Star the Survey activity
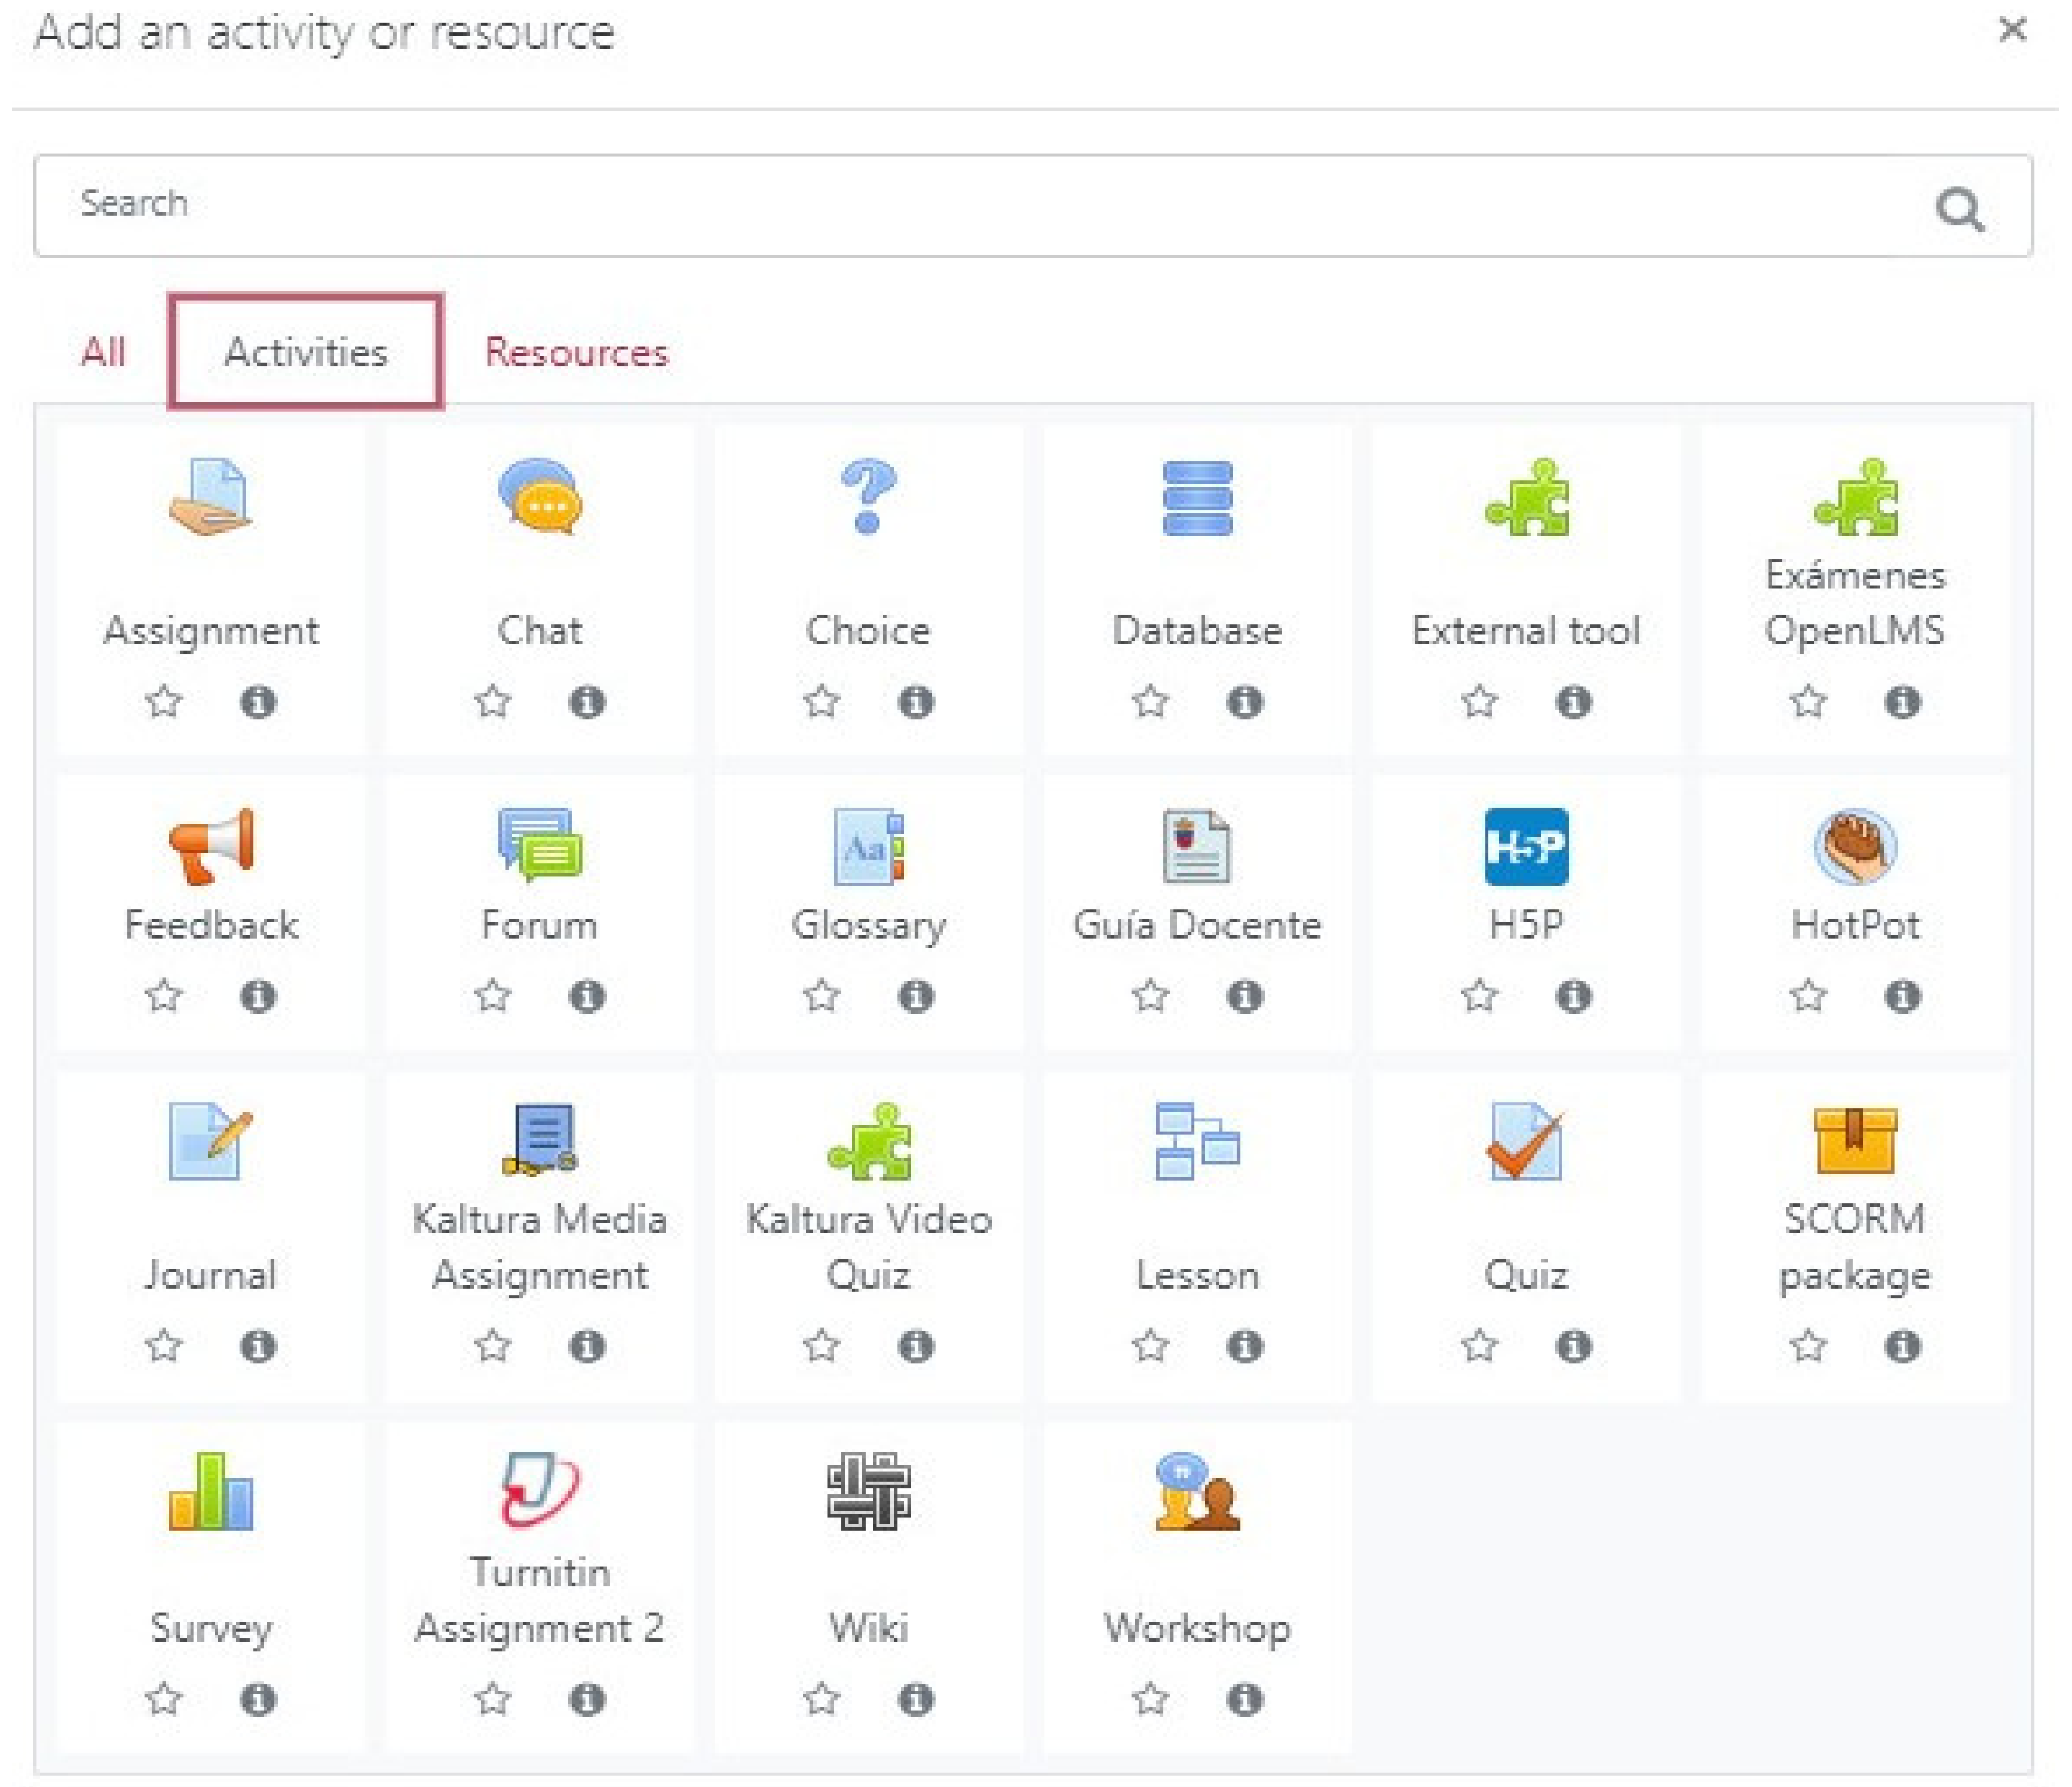This screenshot has width=2072, height=1787. click(x=164, y=1699)
